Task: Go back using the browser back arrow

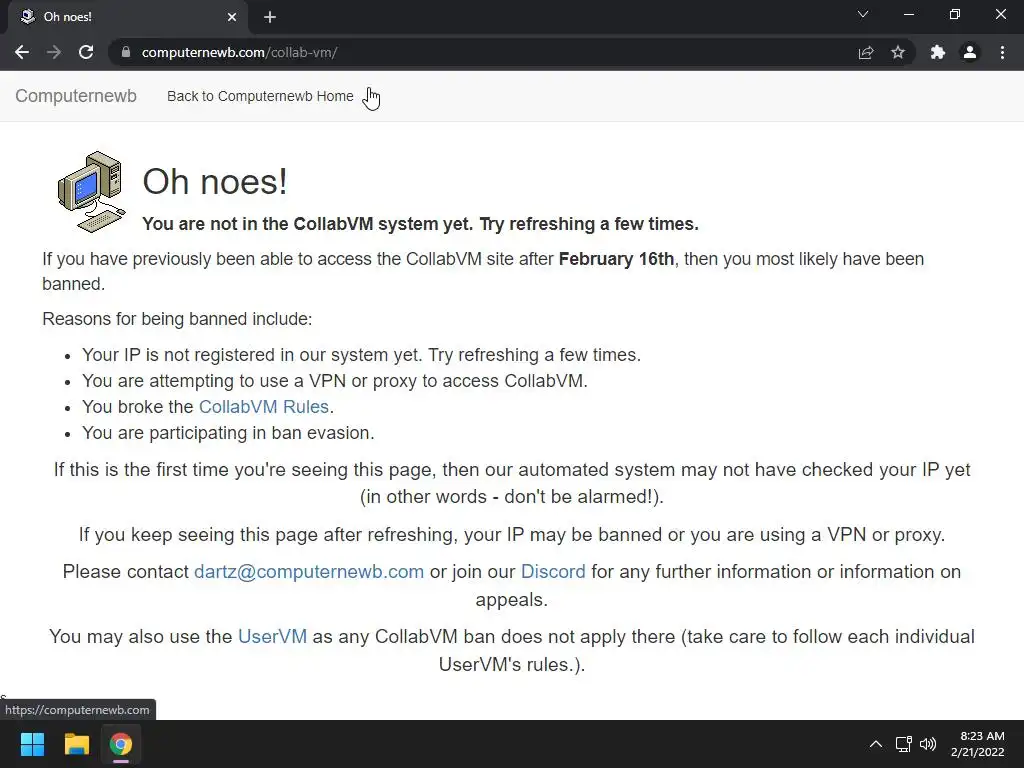Action: click(22, 52)
